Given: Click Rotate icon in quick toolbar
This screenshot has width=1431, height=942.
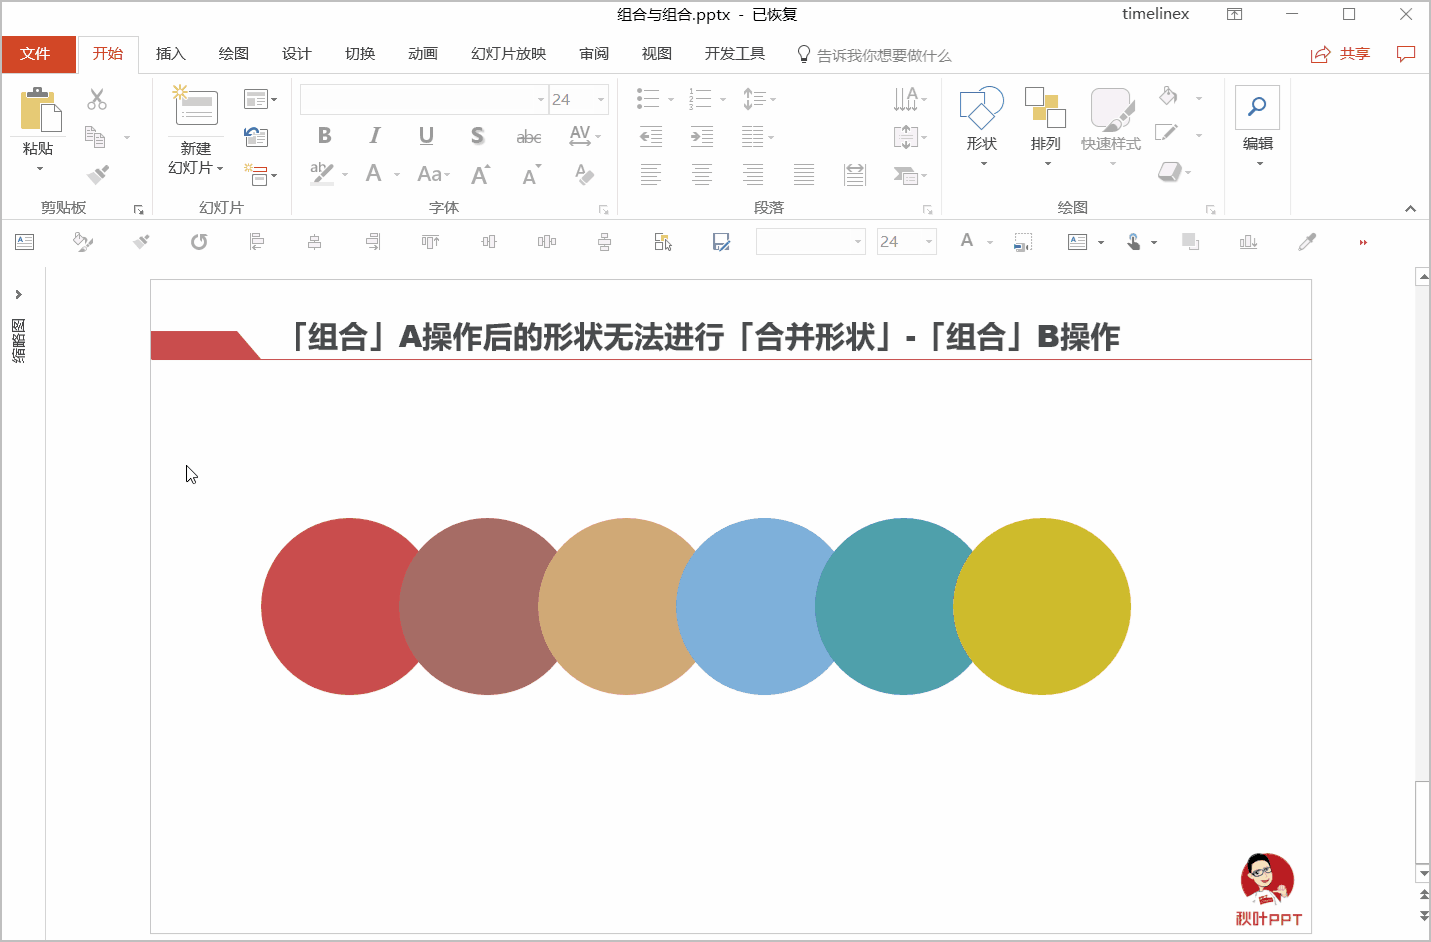Looking at the screenshot, I should tap(199, 242).
